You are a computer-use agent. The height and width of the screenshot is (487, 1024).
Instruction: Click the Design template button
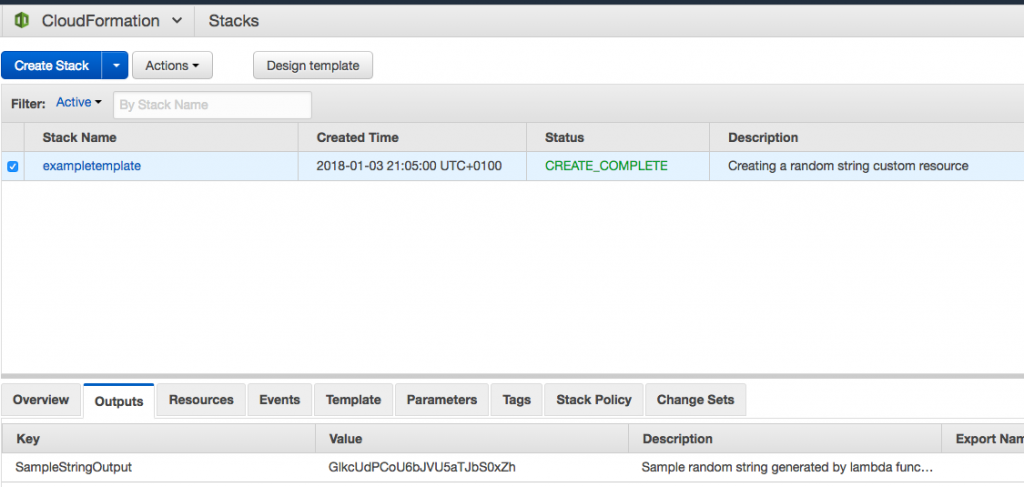(x=313, y=65)
